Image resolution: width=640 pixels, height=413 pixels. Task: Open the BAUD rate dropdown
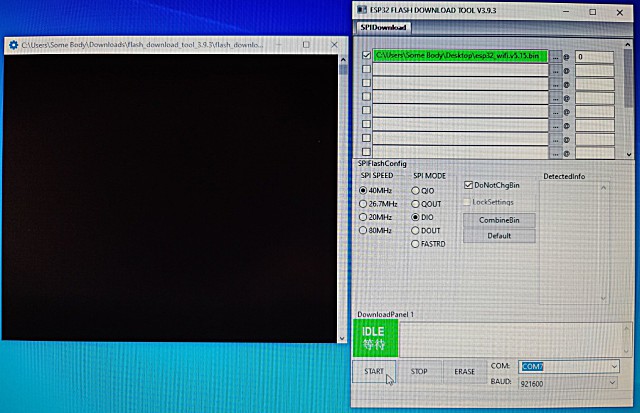click(x=612, y=383)
